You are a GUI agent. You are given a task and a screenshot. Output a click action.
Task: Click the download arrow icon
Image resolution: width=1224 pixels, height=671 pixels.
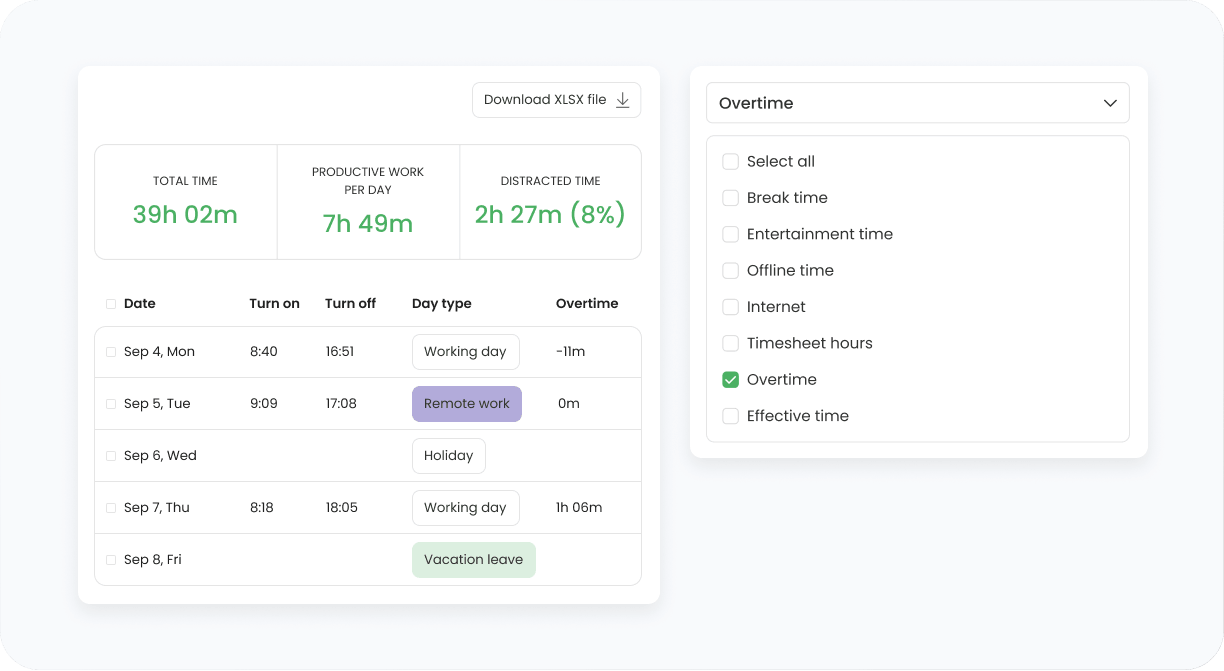622,100
